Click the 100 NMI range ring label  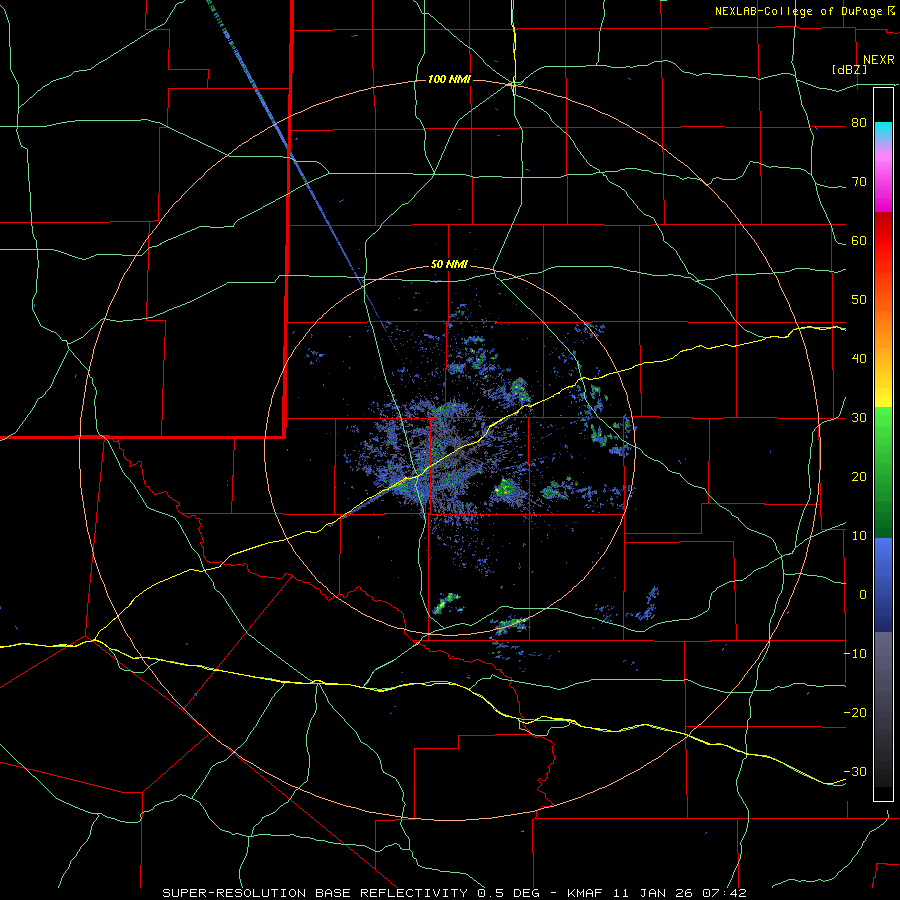449,79
